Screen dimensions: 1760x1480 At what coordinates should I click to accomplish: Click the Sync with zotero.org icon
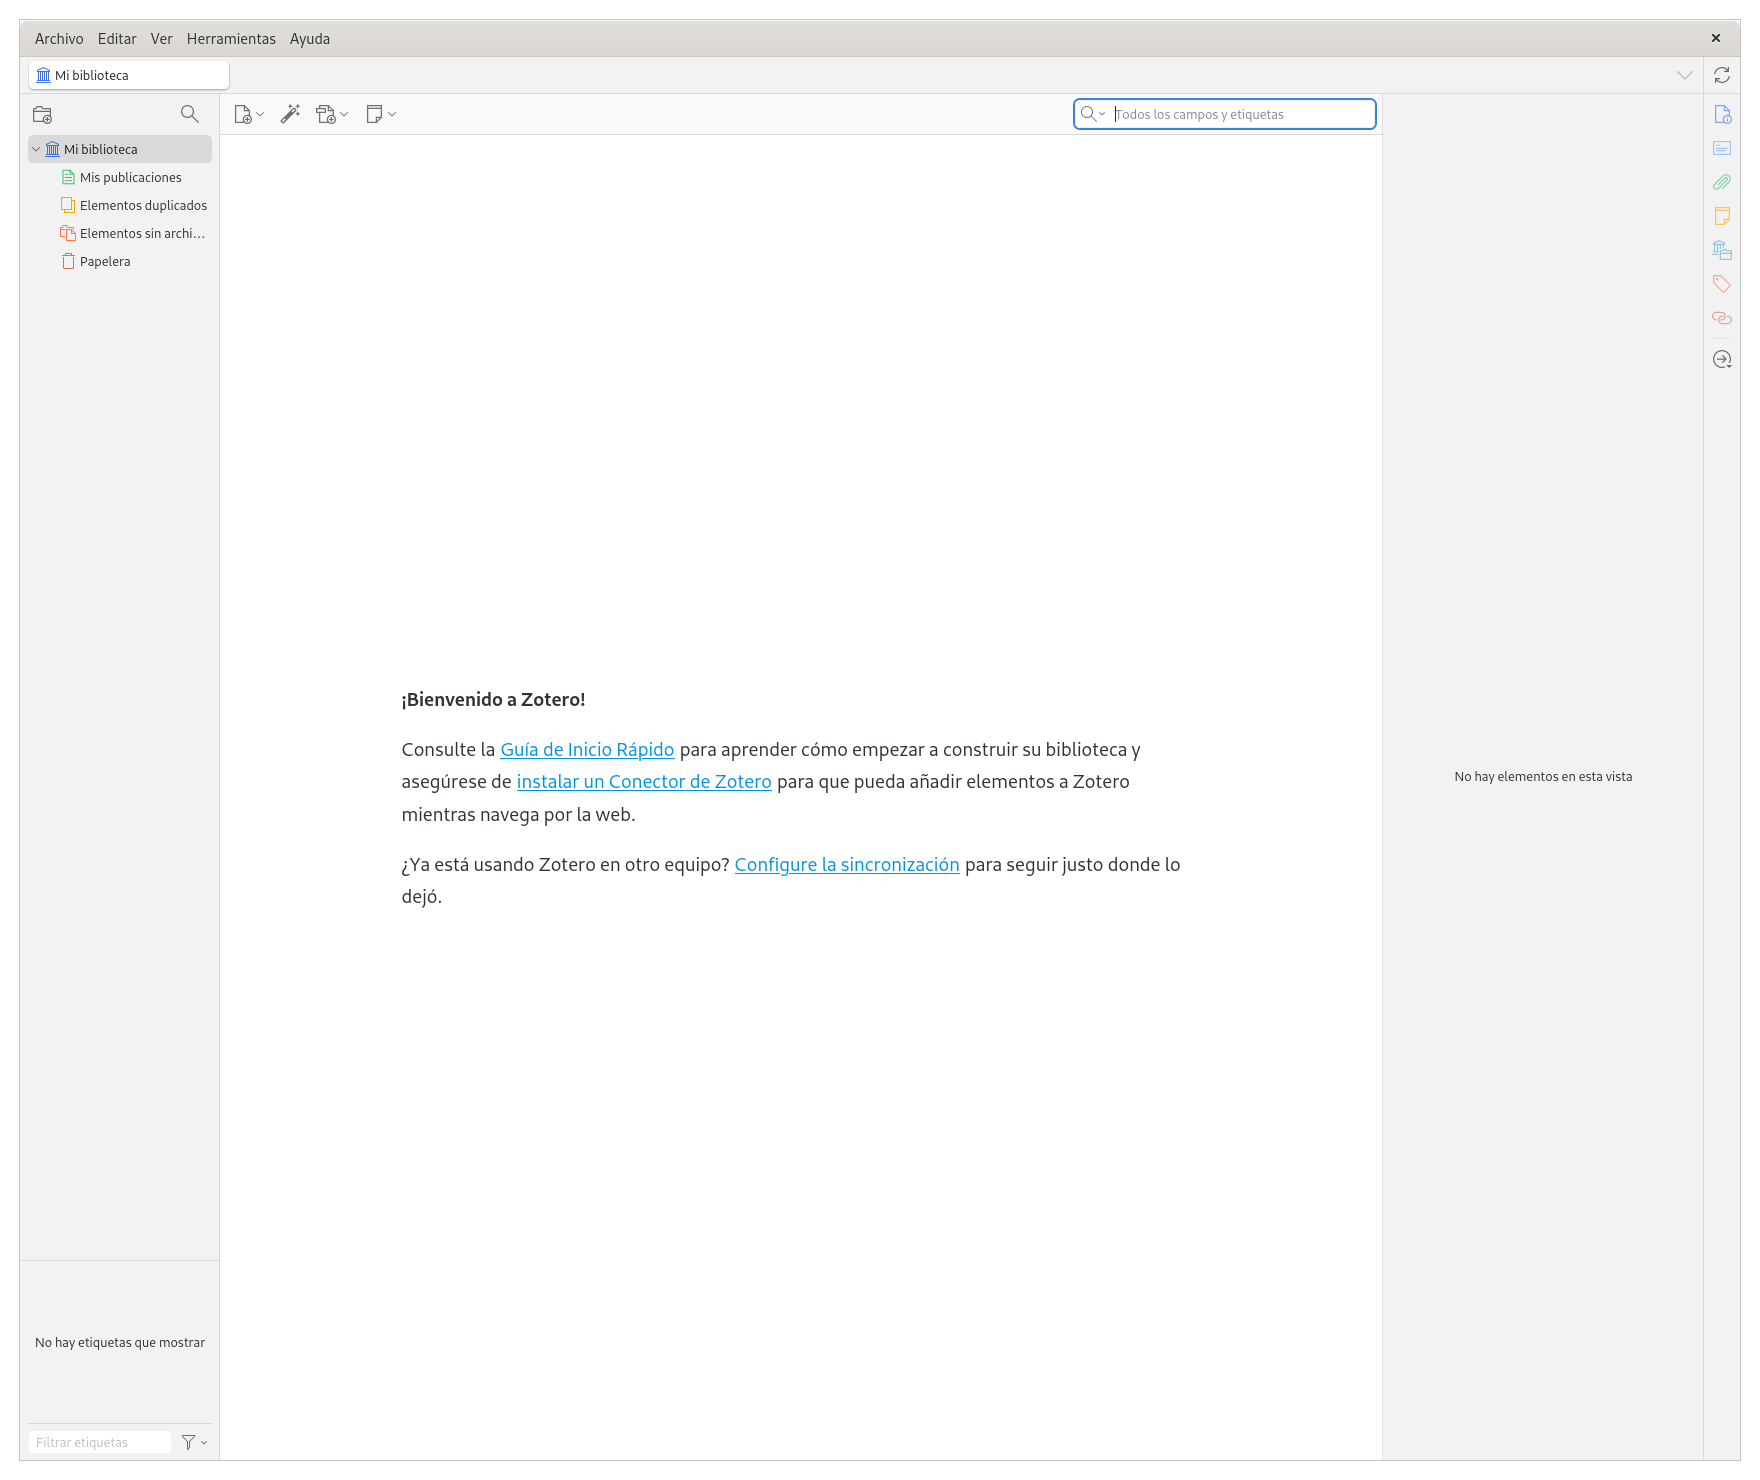pyautogui.click(x=1722, y=75)
